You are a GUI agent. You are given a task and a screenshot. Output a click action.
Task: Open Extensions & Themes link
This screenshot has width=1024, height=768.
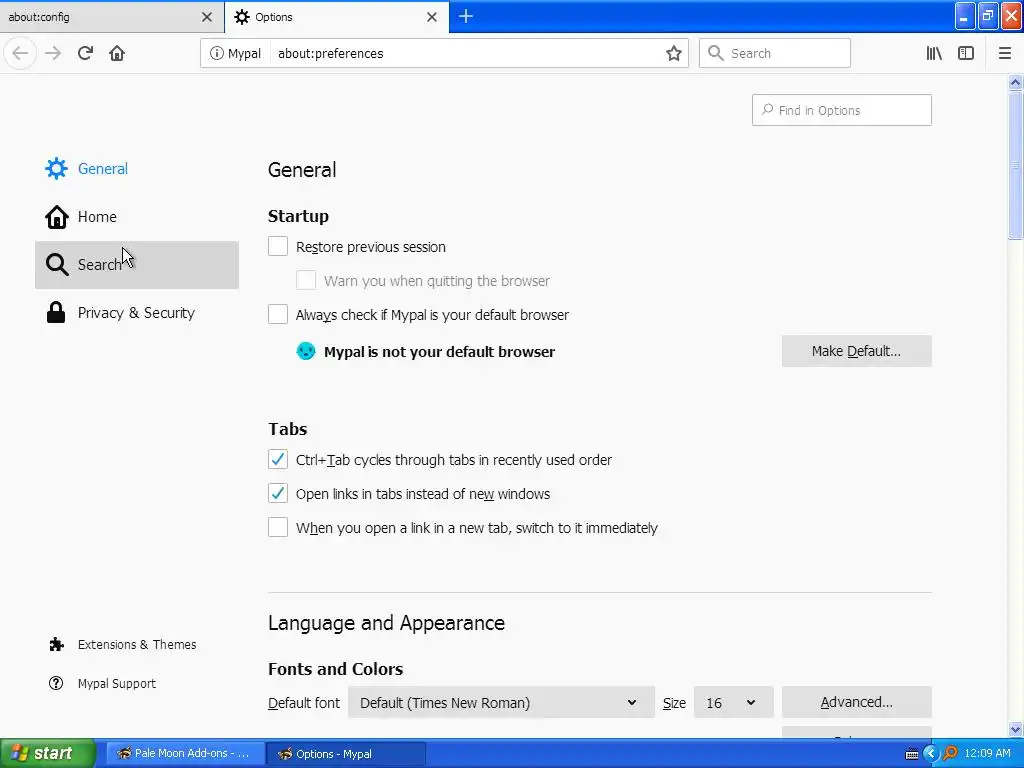tap(136, 645)
